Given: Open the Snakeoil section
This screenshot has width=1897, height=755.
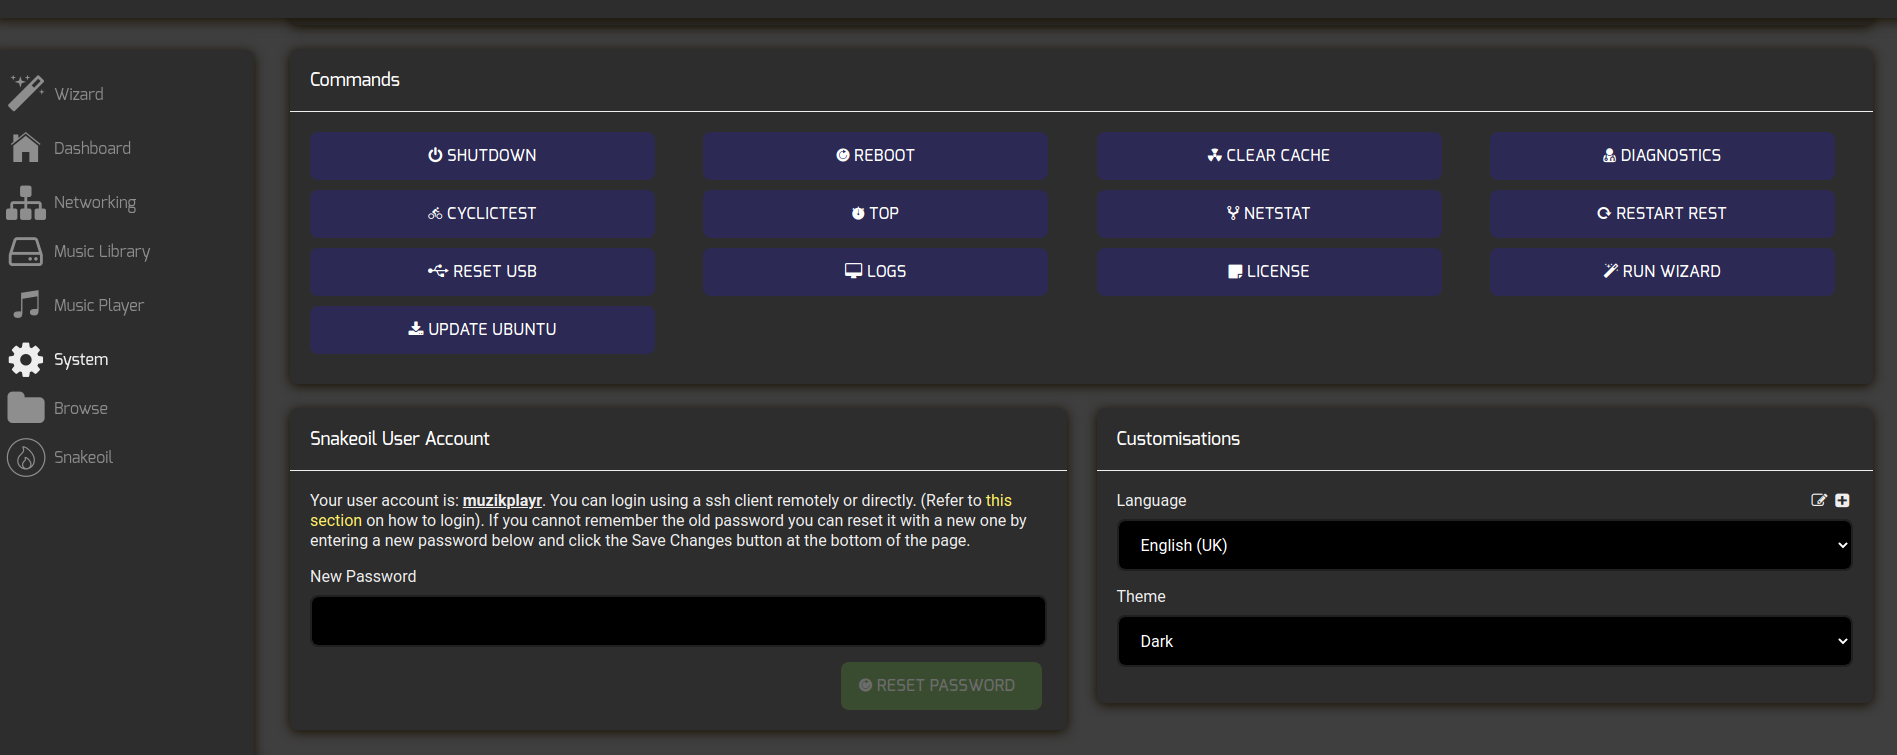Looking at the screenshot, I should coord(83,457).
